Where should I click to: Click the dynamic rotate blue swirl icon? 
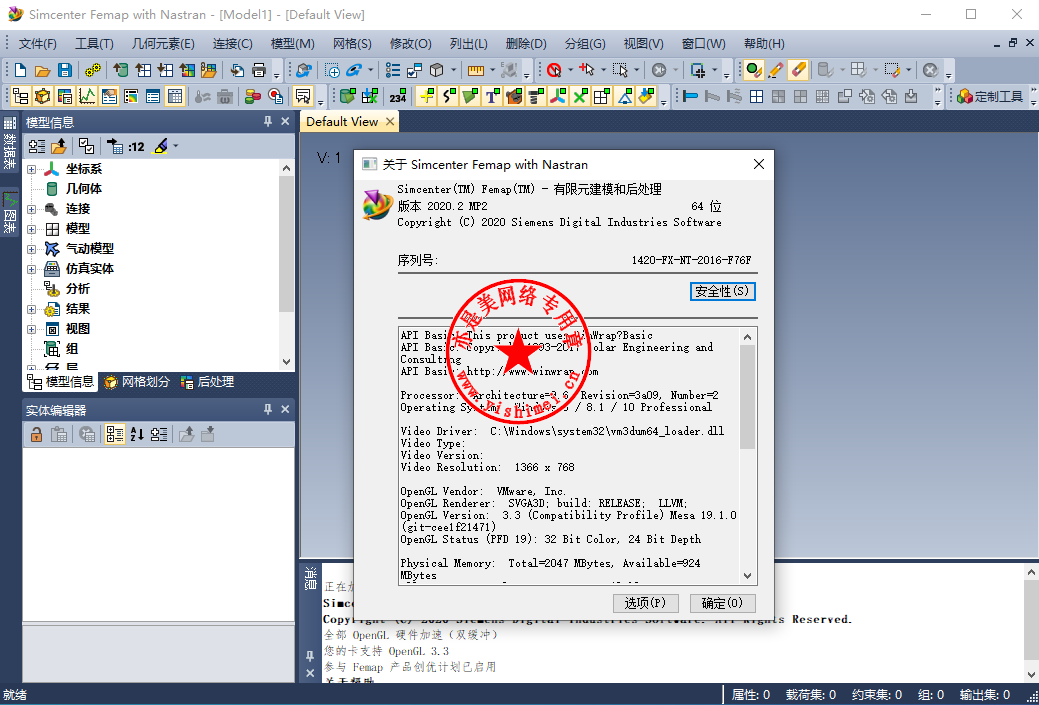coord(354,70)
